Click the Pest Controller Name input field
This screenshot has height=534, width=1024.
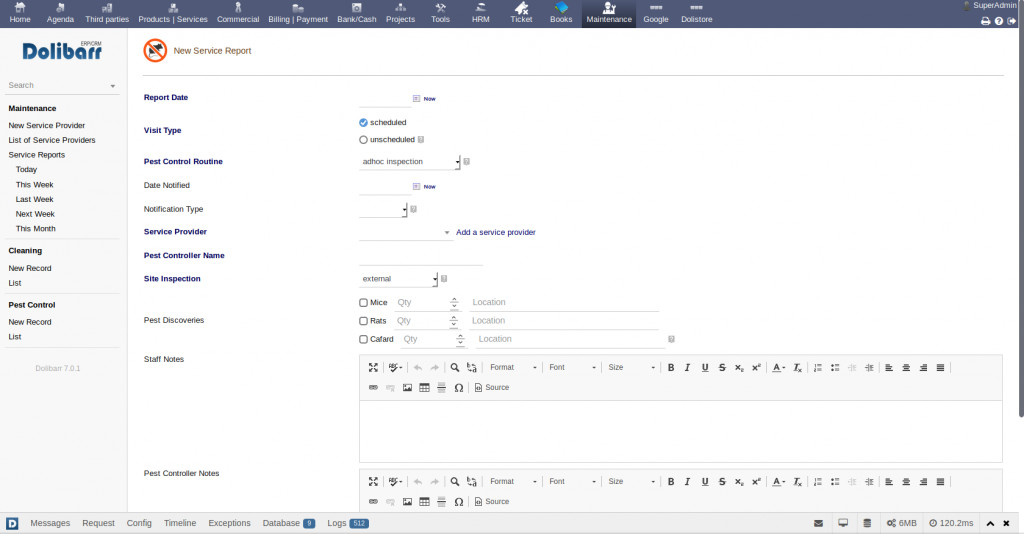pyautogui.click(x=420, y=256)
